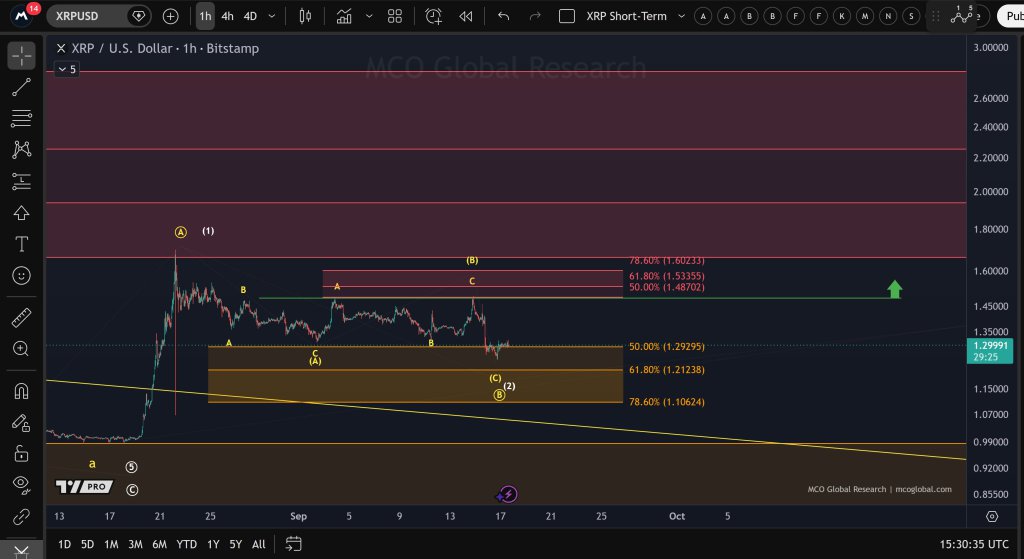Toggle magnet mode snapping
This screenshot has height=559, width=1024.
click(x=21, y=391)
